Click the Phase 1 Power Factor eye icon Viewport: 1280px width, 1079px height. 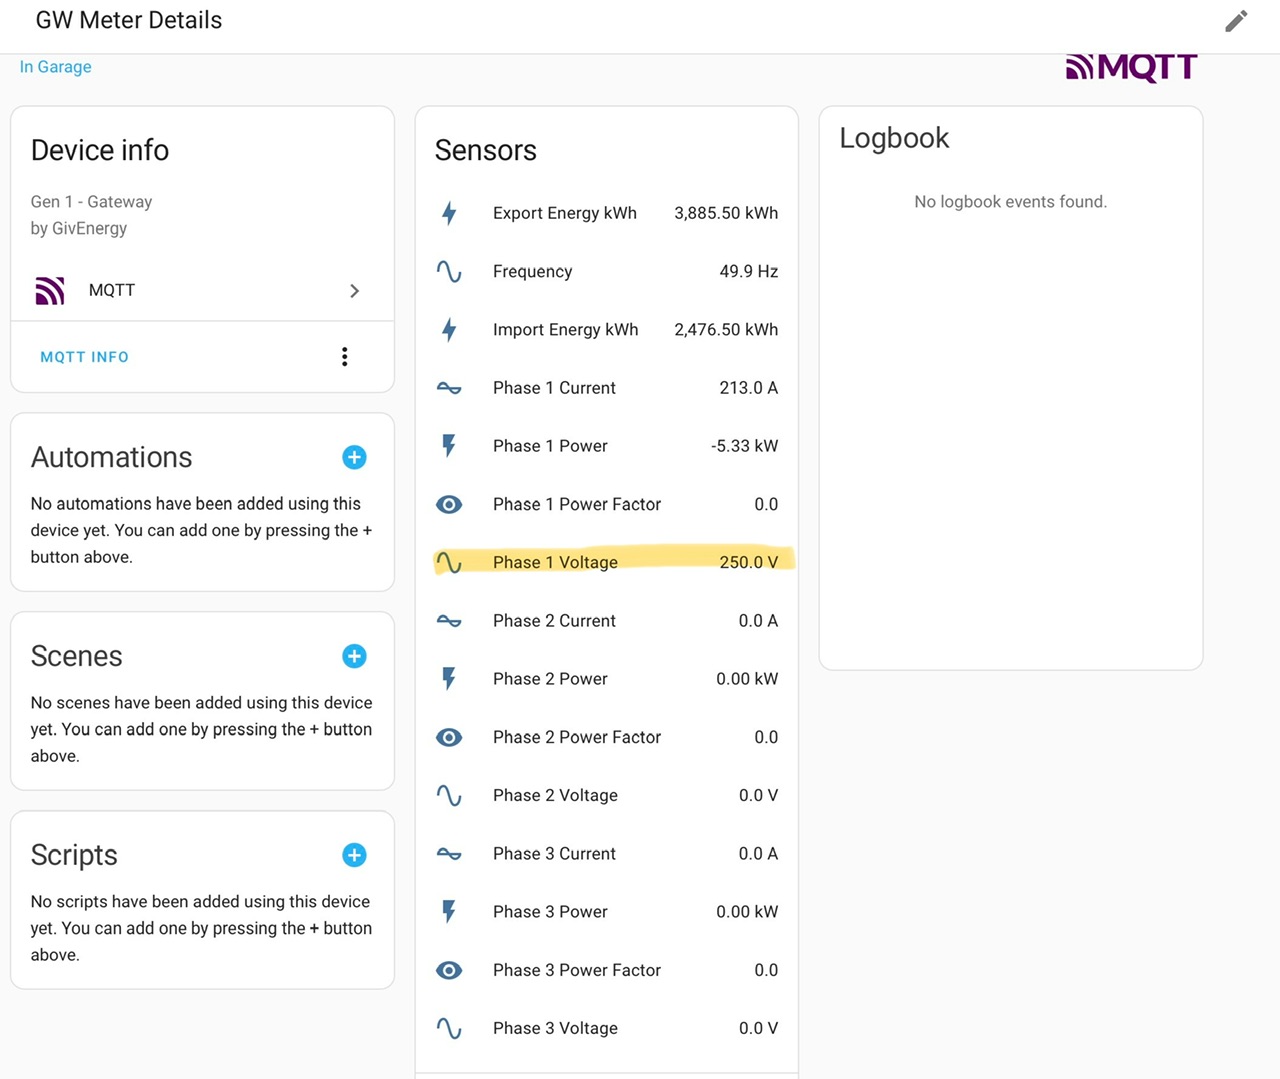[x=449, y=504]
